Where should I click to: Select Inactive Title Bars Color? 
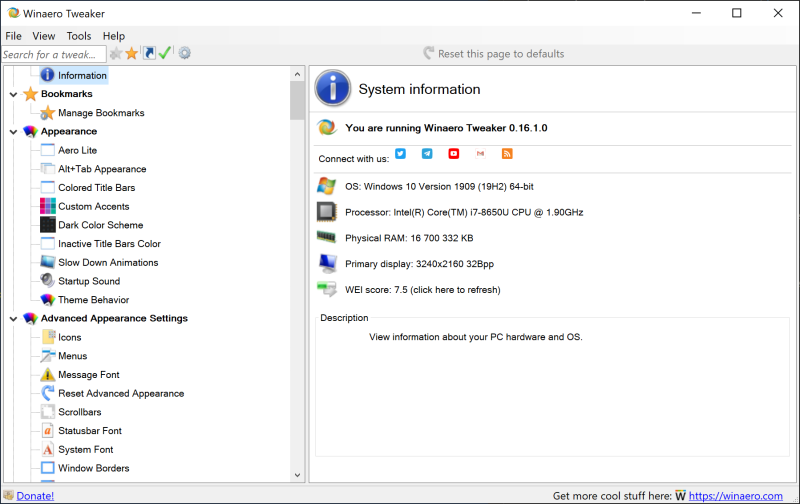coord(109,244)
